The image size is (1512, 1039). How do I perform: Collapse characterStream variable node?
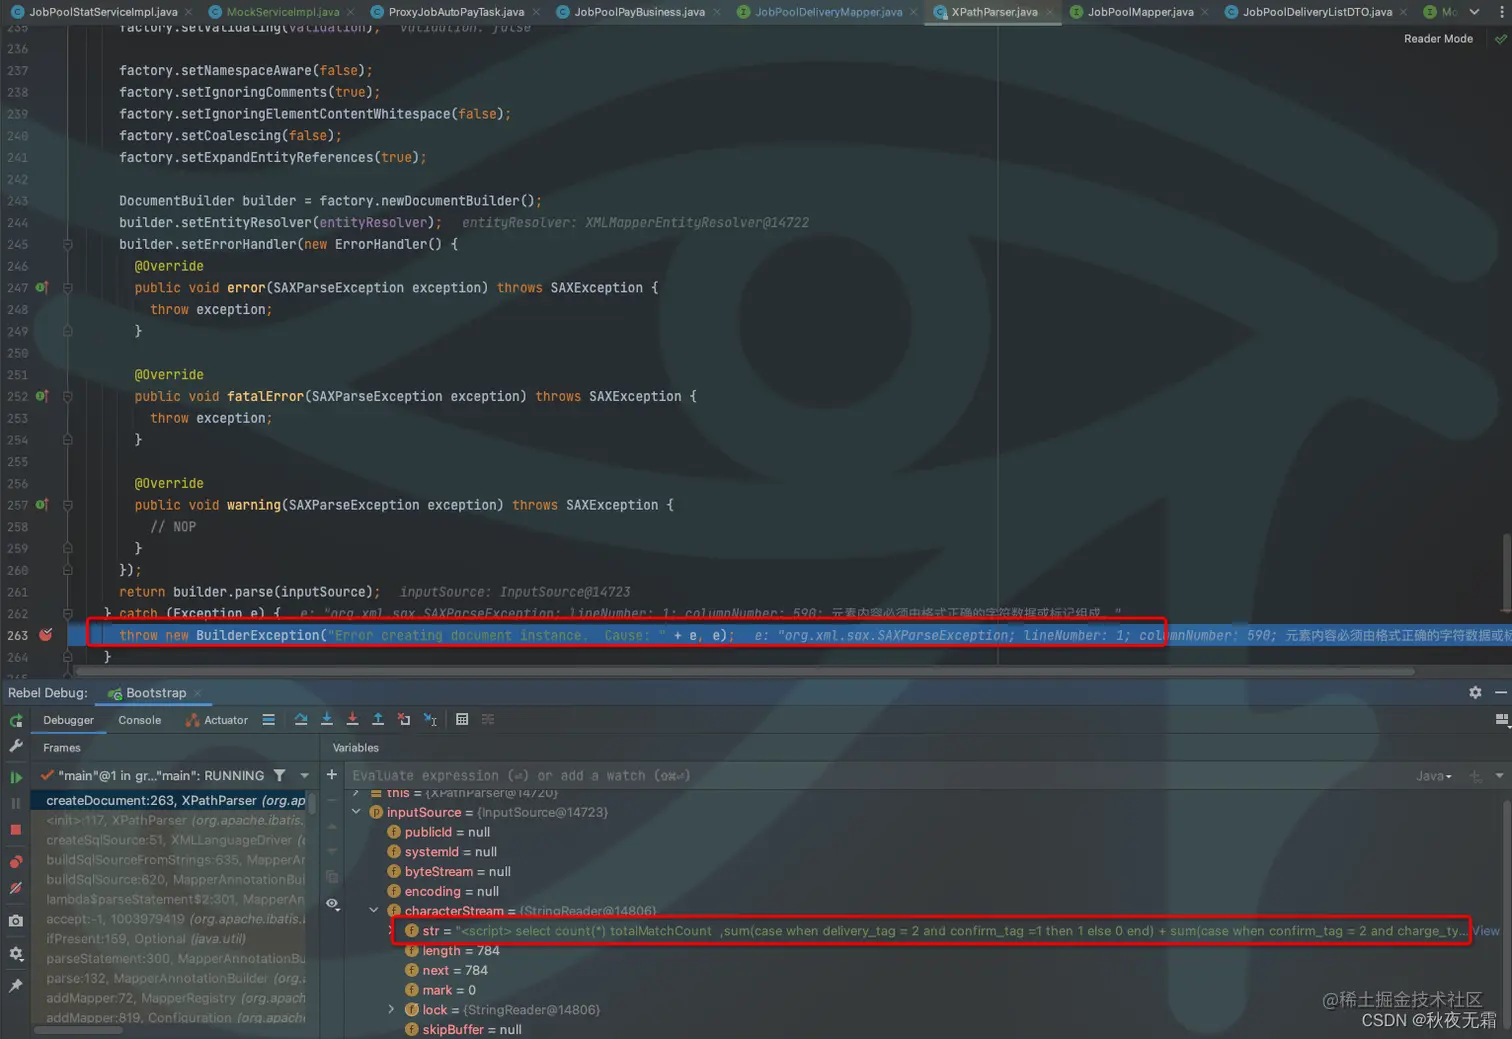(x=374, y=911)
